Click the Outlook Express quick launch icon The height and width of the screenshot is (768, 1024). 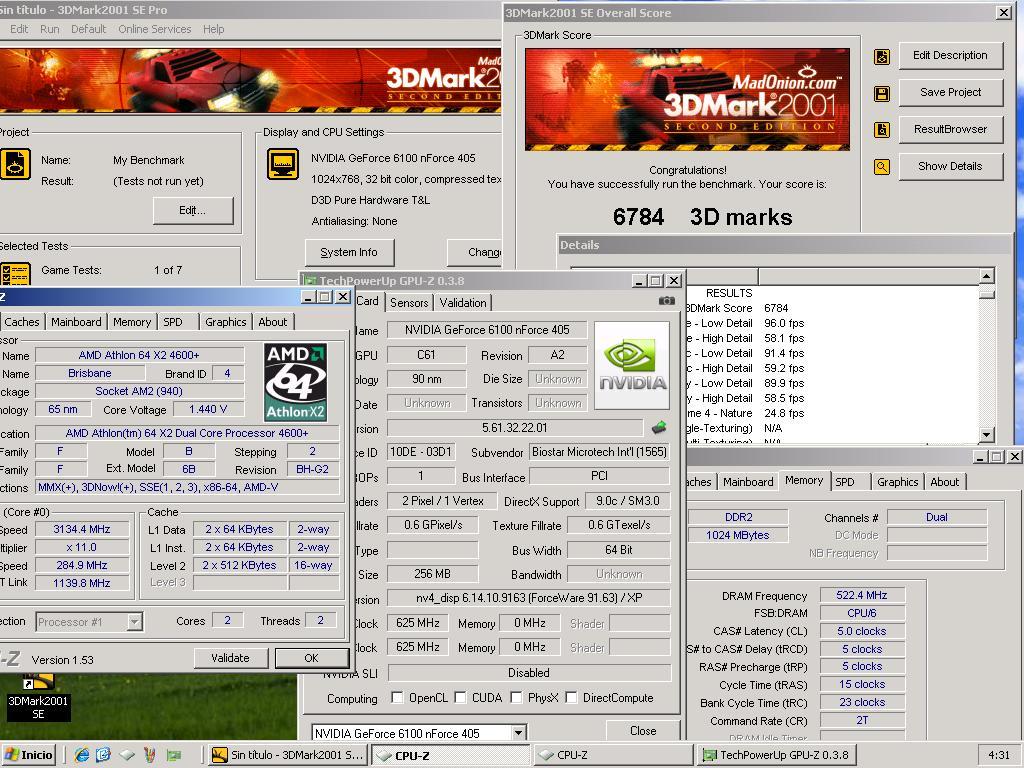[x=103, y=755]
